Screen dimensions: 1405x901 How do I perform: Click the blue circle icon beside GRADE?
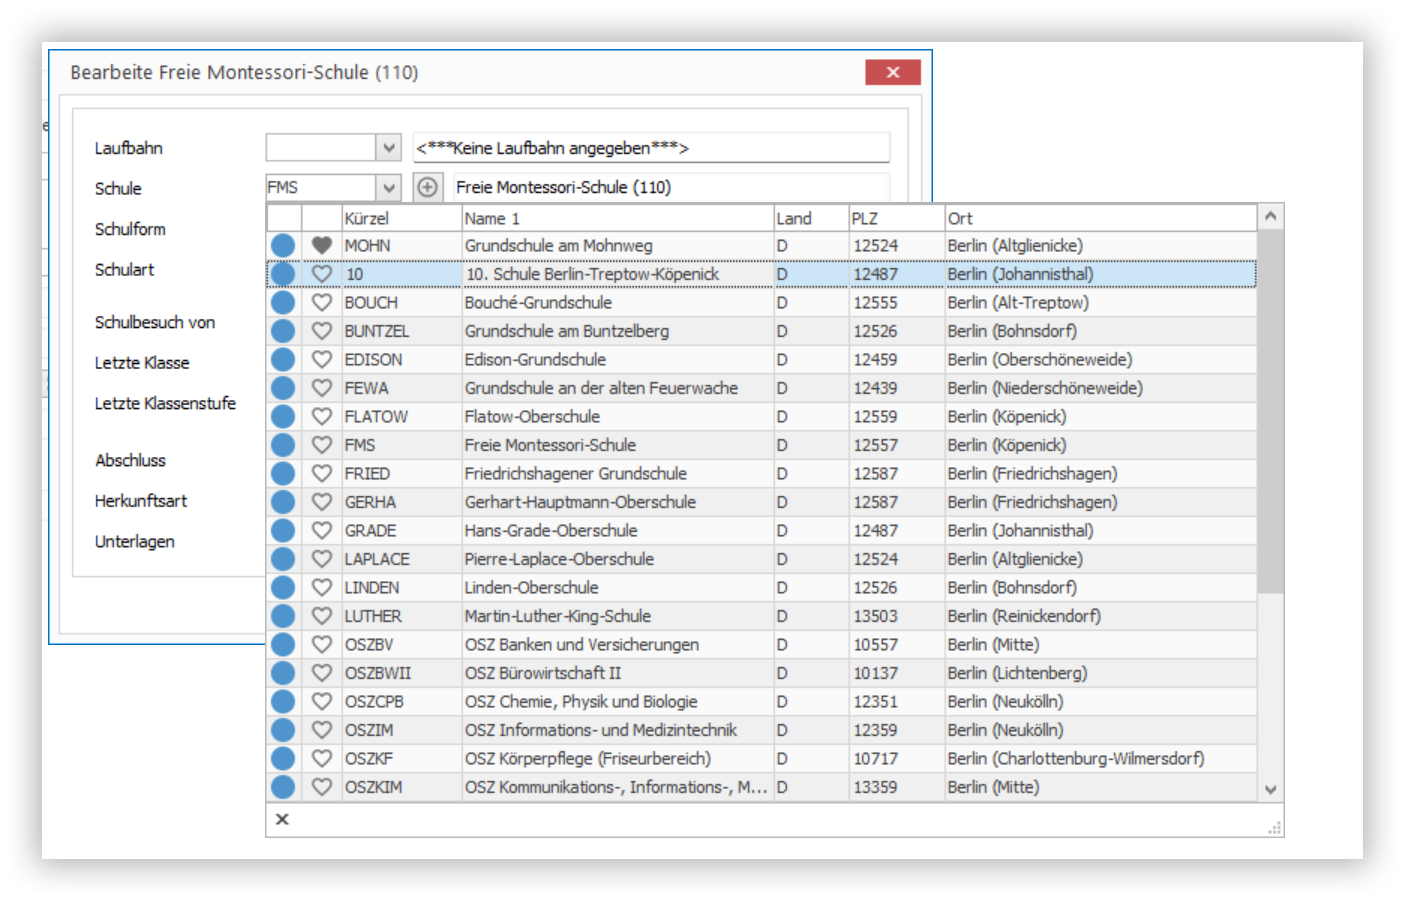284,530
